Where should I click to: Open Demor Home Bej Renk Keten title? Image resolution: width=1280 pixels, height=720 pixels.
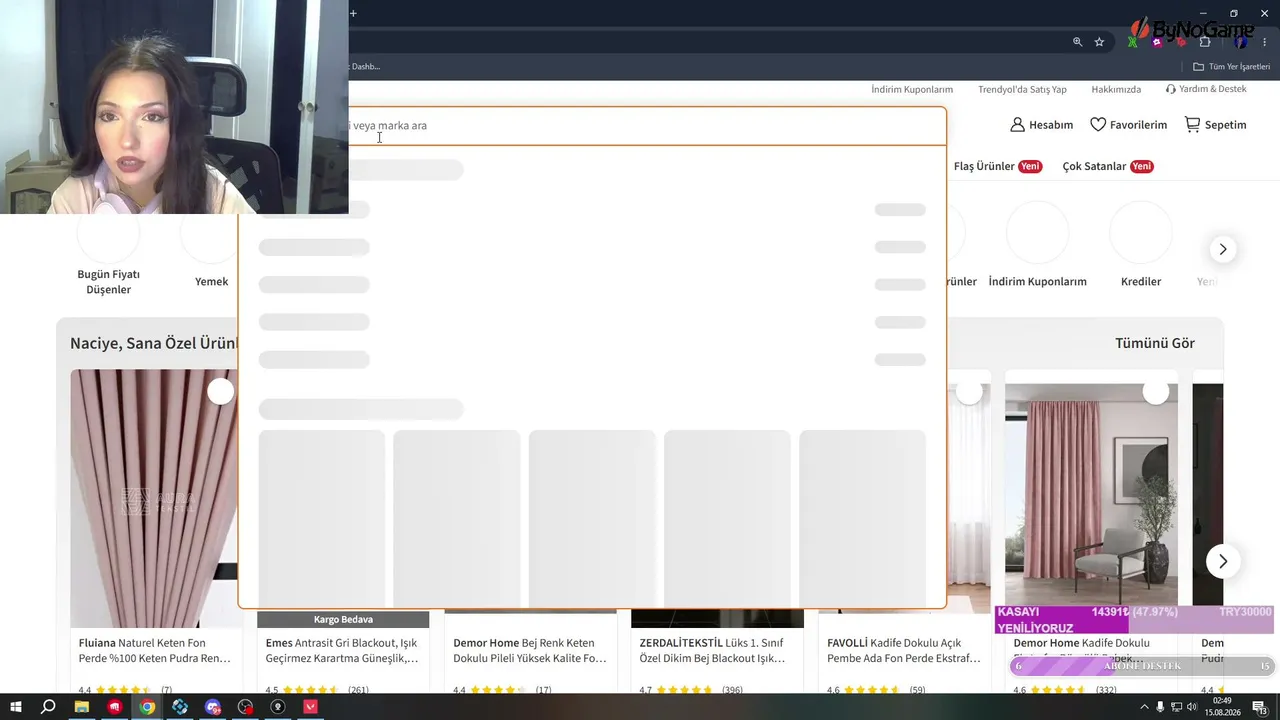[x=530, y=650]
